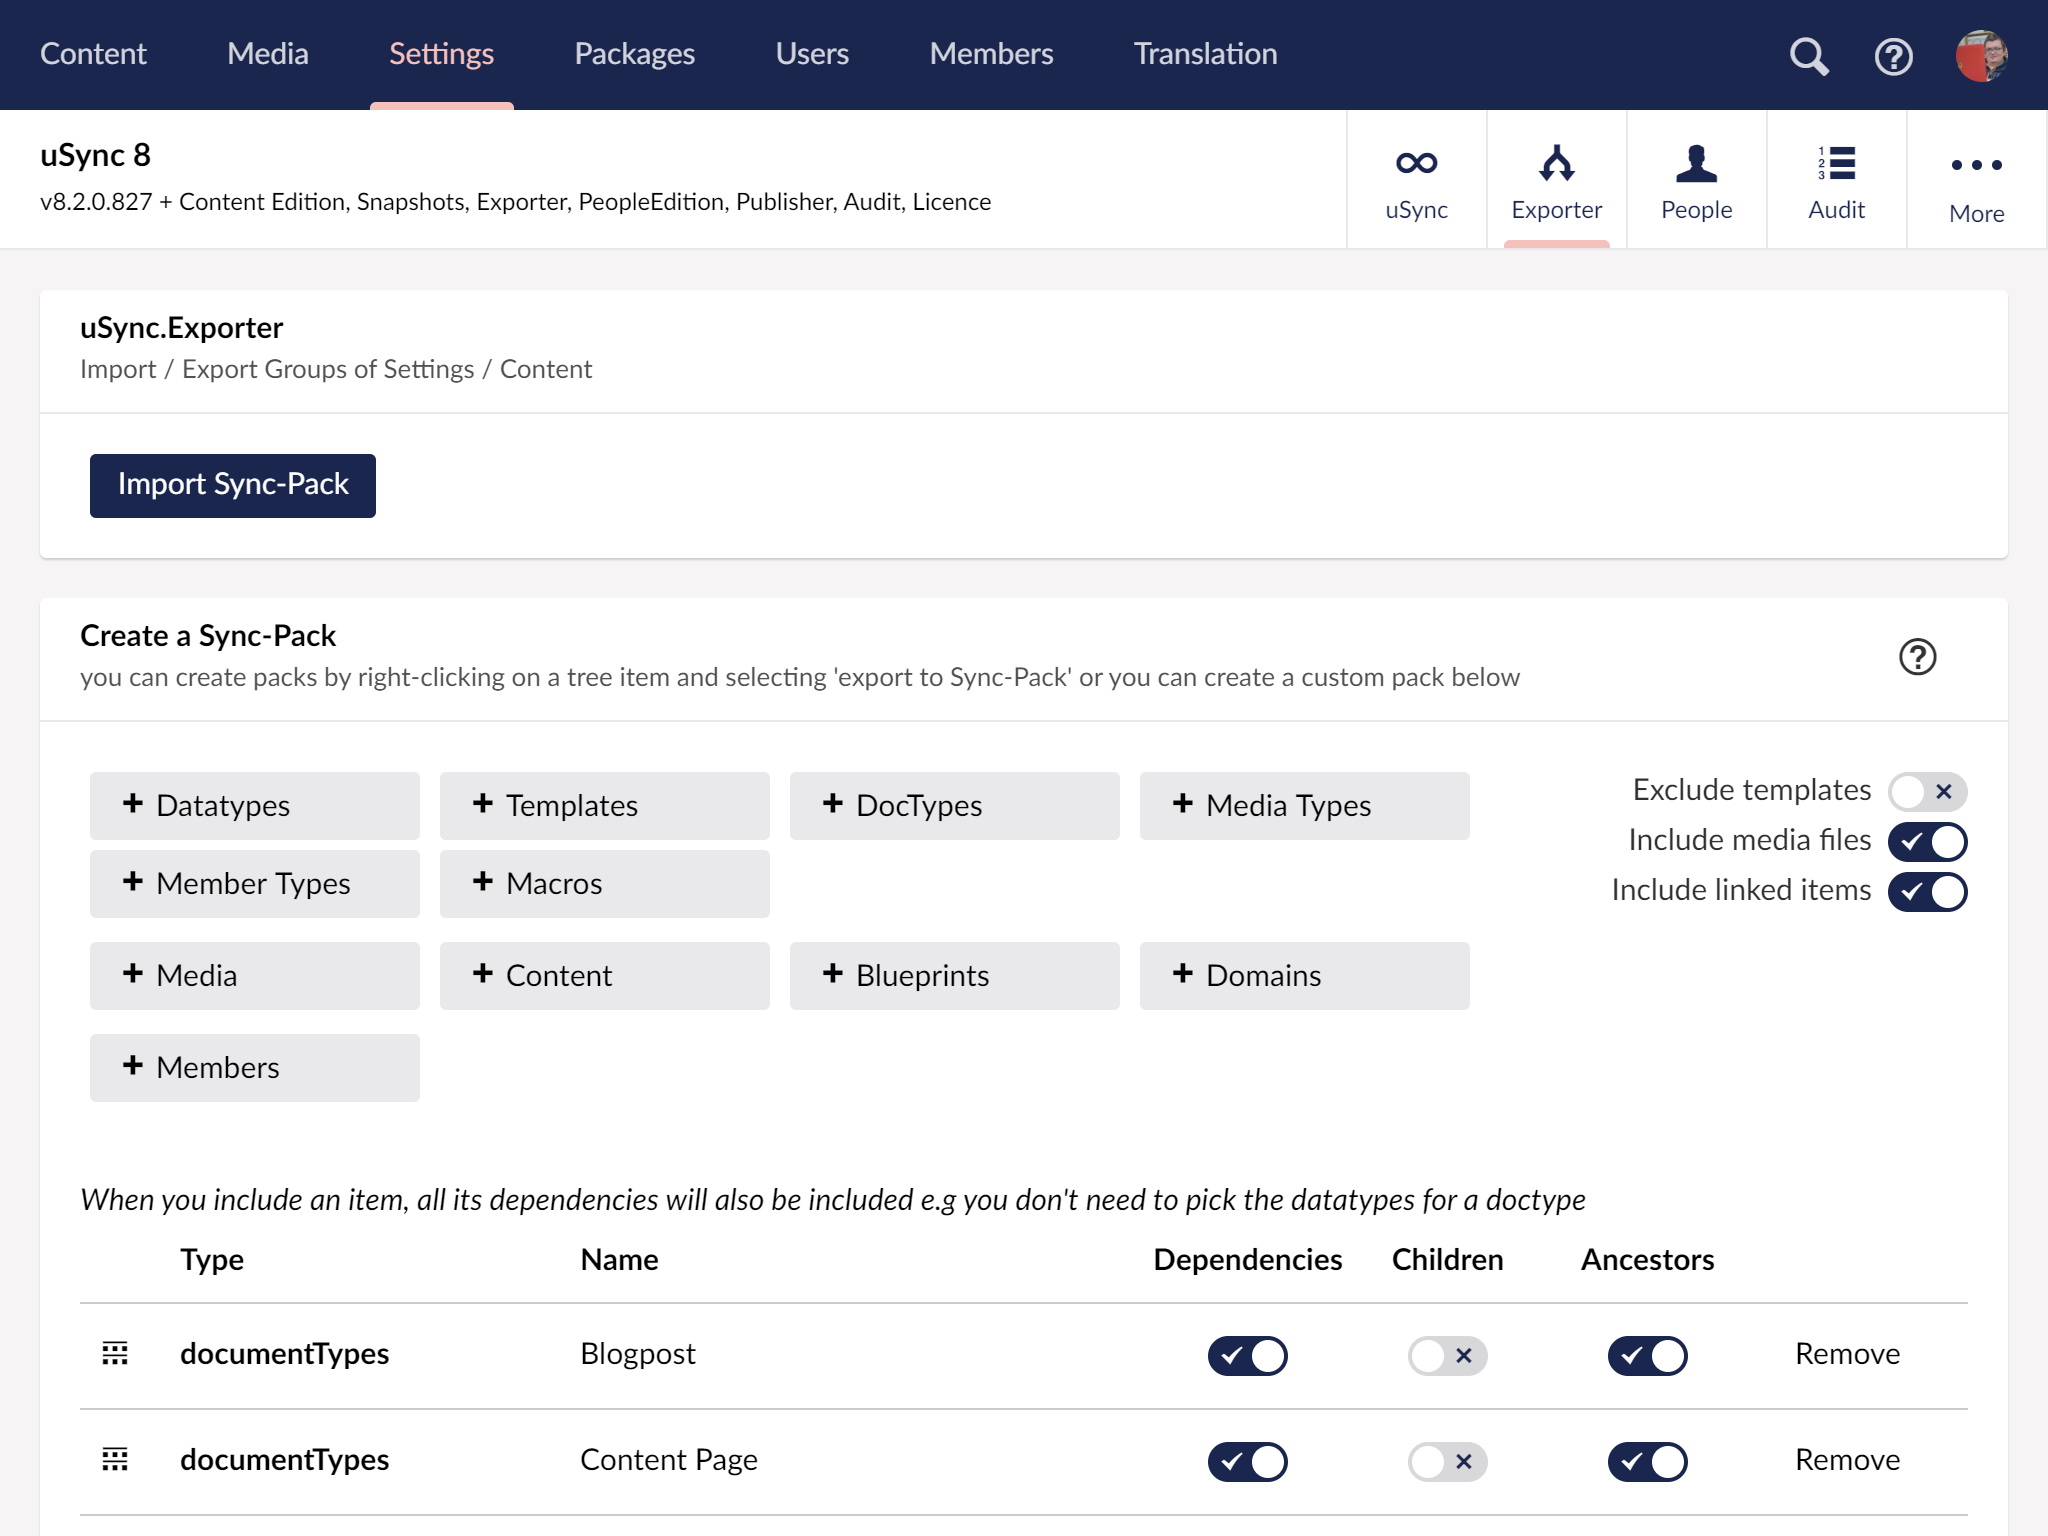This screenshot has width=2048, height=1536.
Task: Disable the Include media files toggle
Action: pos(1927,842)
